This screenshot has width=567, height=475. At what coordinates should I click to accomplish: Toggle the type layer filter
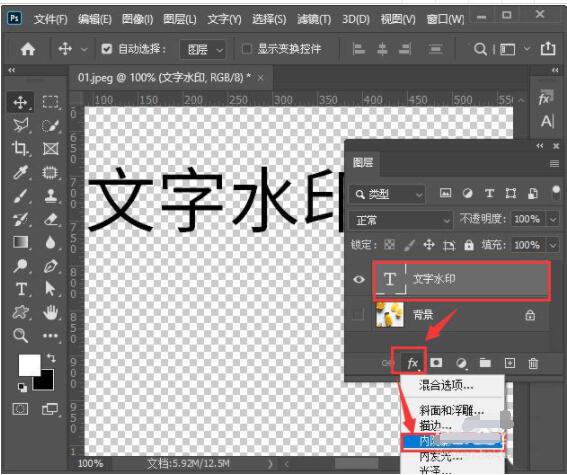point(489,193)
